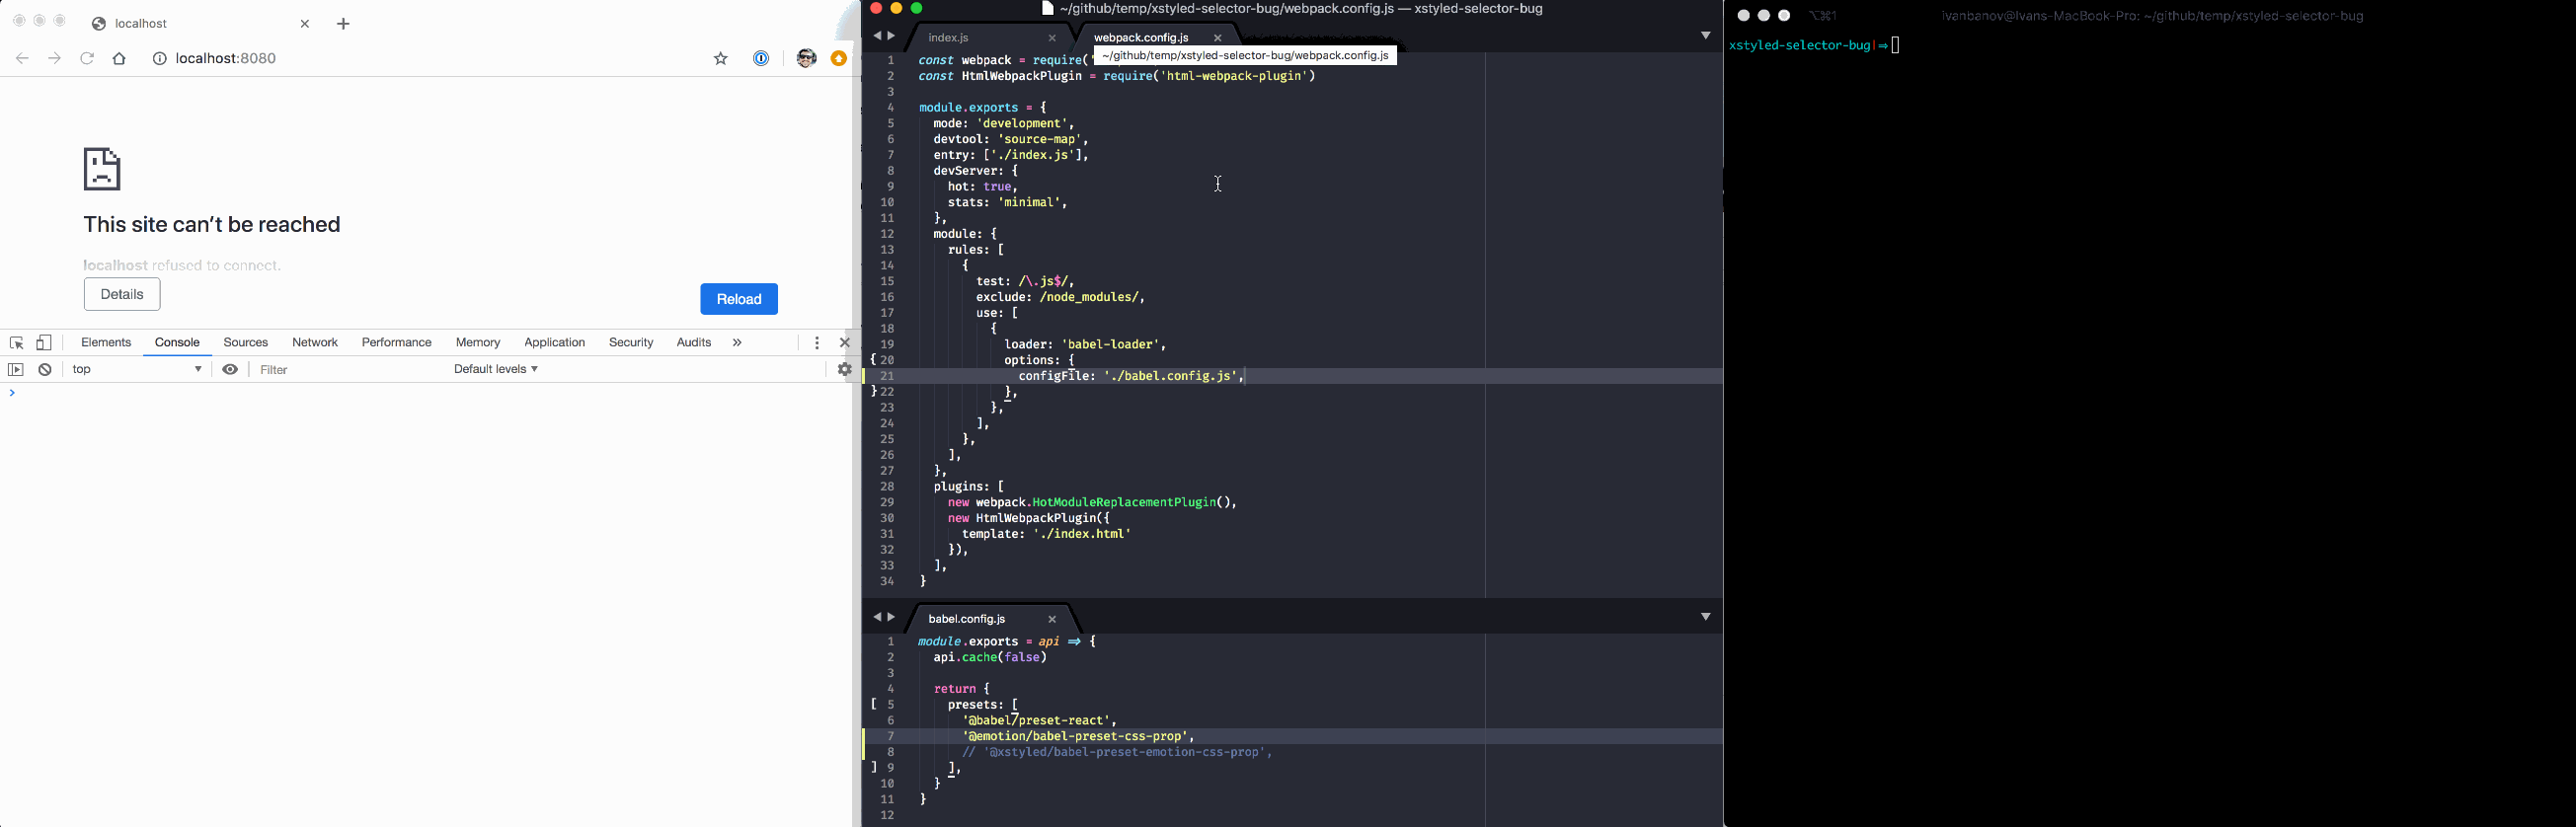Open the Default levels dropdown
Viewport: 2576px width, 827px height.
pyautogui.click(x=496, y=370)
